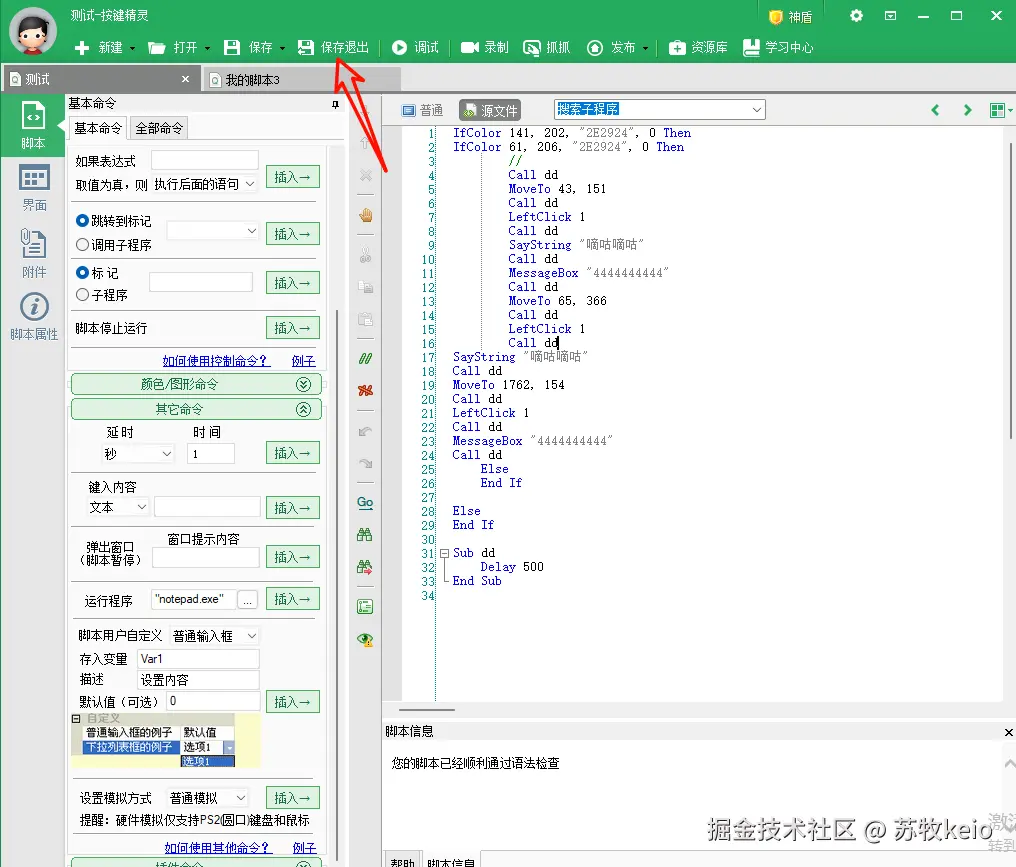The image size is (1016, 867).
Task: Open the 资源库 resource library
Action: coord(698,47)
